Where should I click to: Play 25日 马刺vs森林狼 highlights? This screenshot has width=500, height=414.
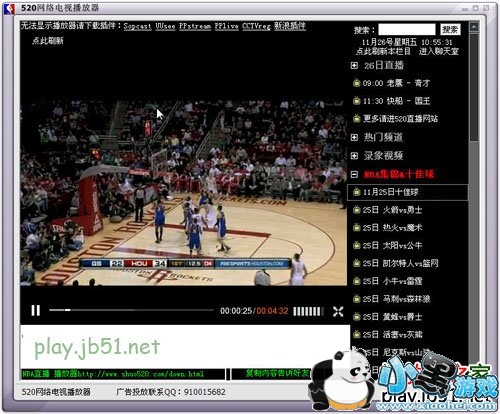(x=396, y=299)
